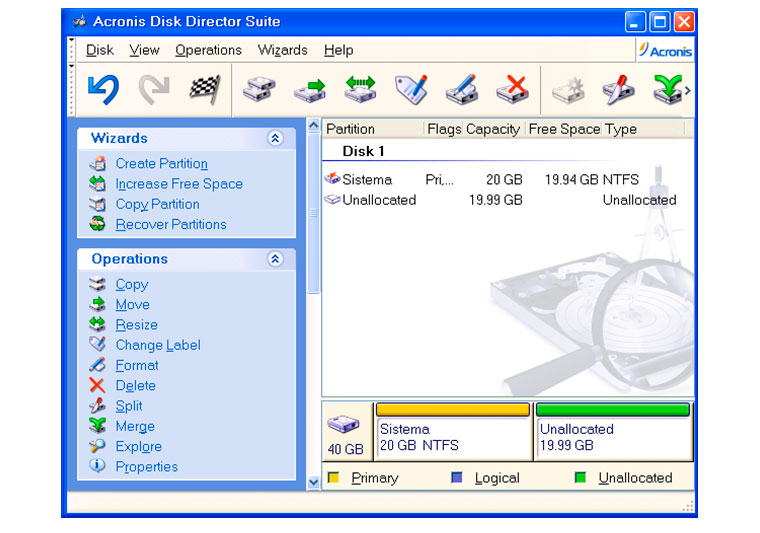Click the Move partition toolbar icon
The image size is (760, 533).
[x=310, y=90]
